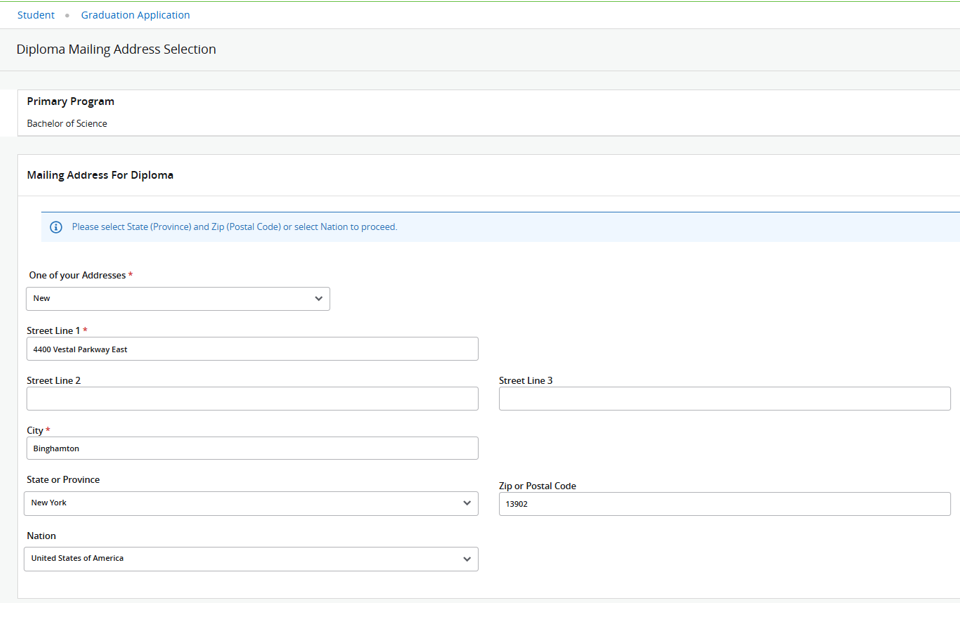Click into the Street Line 2 field

point(252,398)
